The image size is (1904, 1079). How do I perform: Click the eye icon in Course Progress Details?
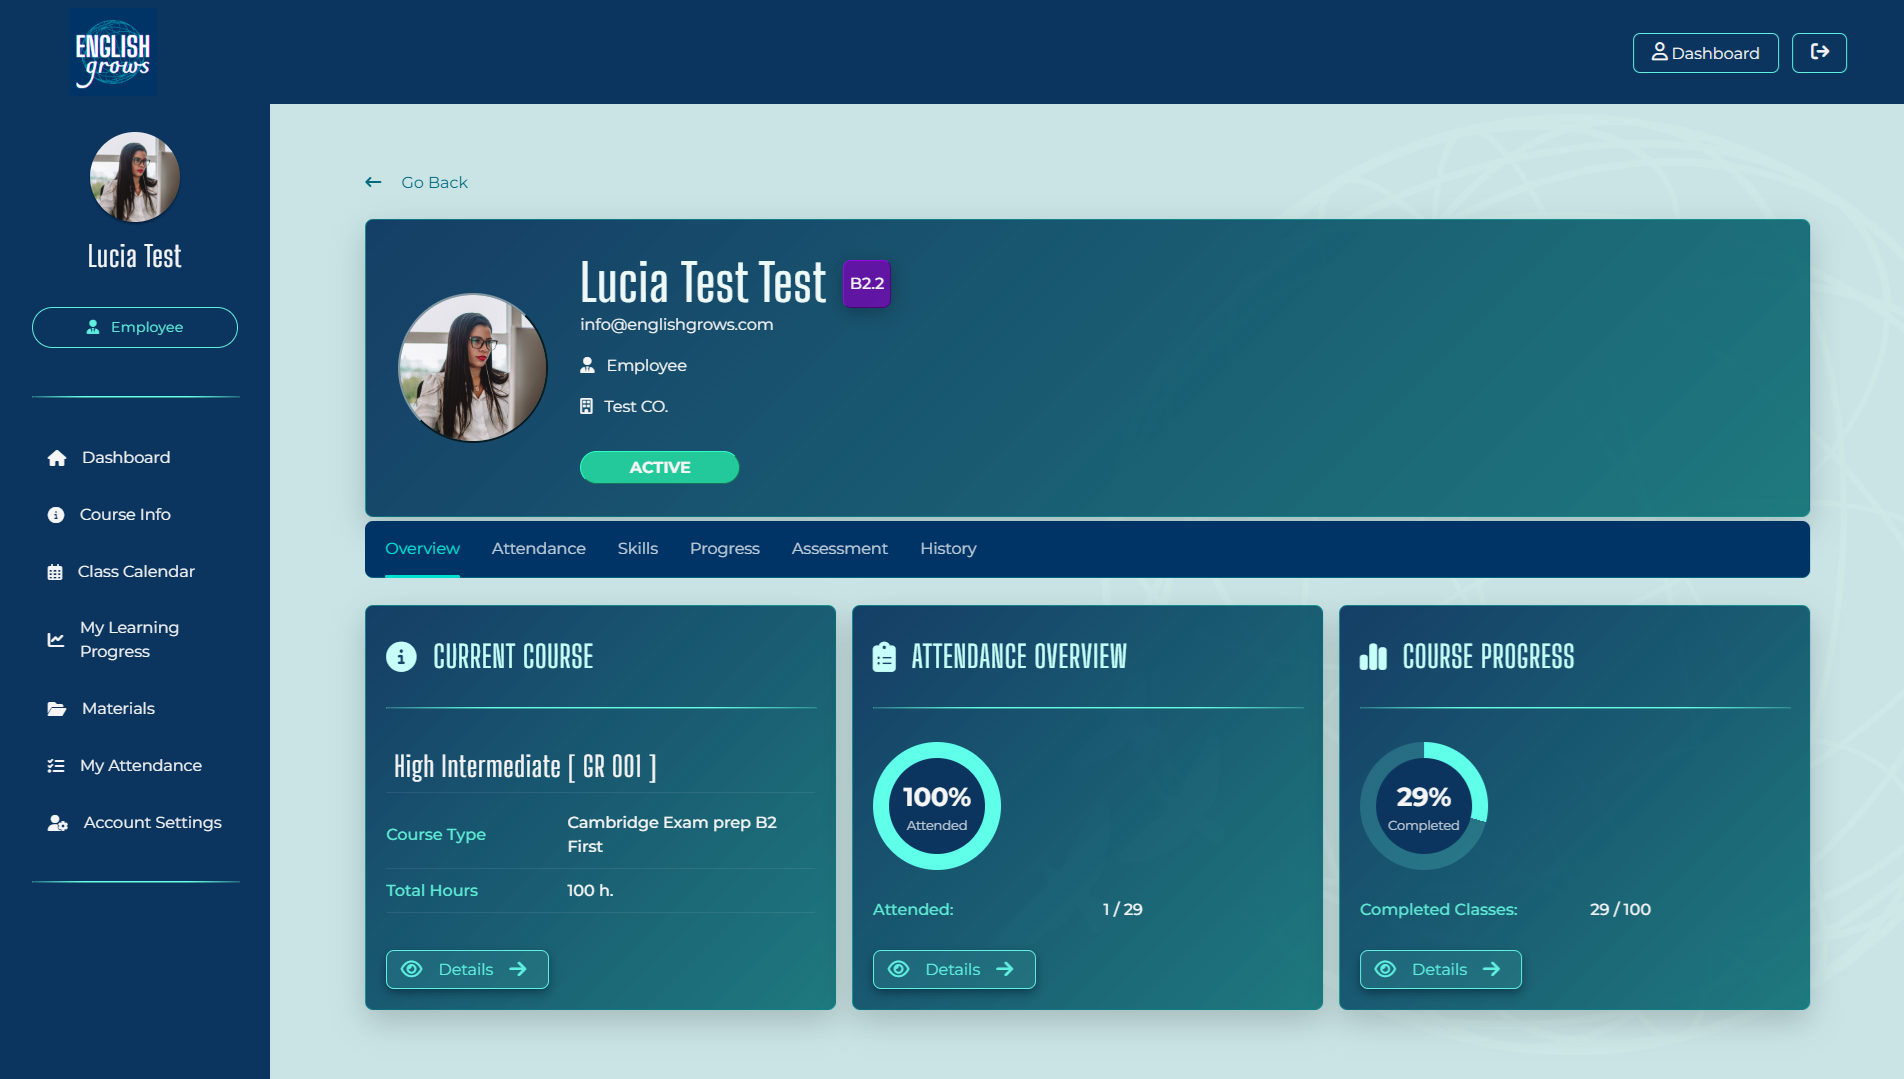1385,969
